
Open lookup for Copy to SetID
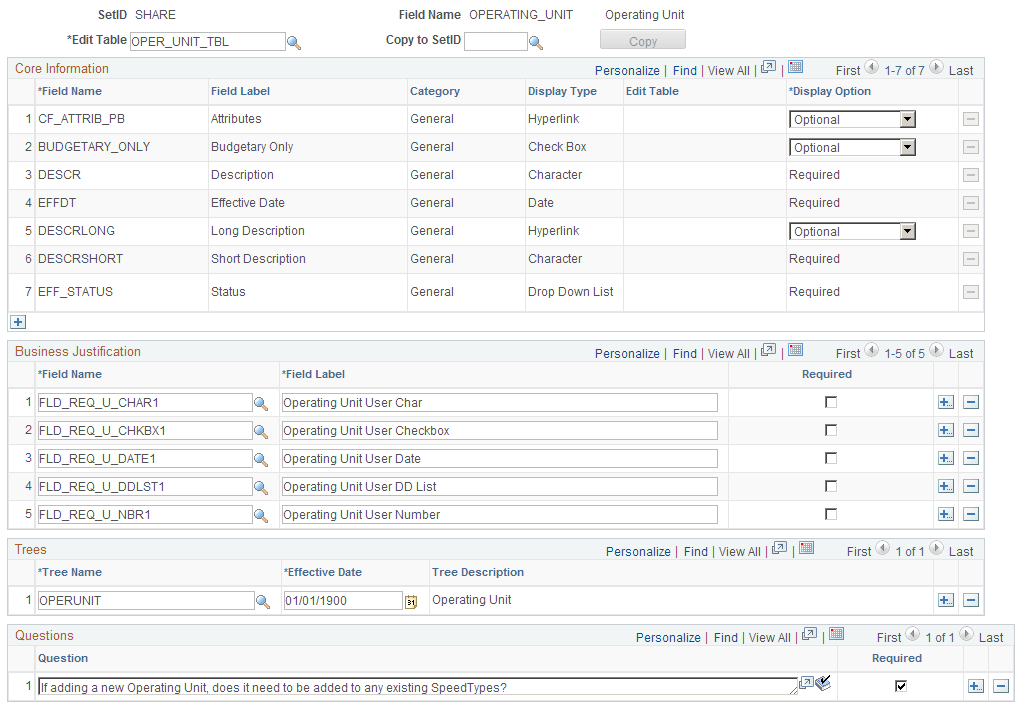point(536,43)
